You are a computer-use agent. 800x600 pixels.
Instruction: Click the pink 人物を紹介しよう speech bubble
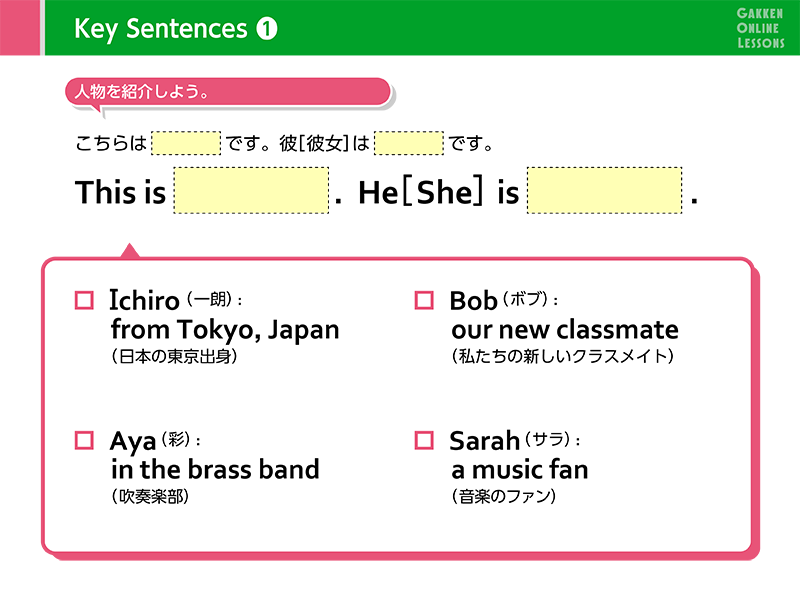[228, 92]
